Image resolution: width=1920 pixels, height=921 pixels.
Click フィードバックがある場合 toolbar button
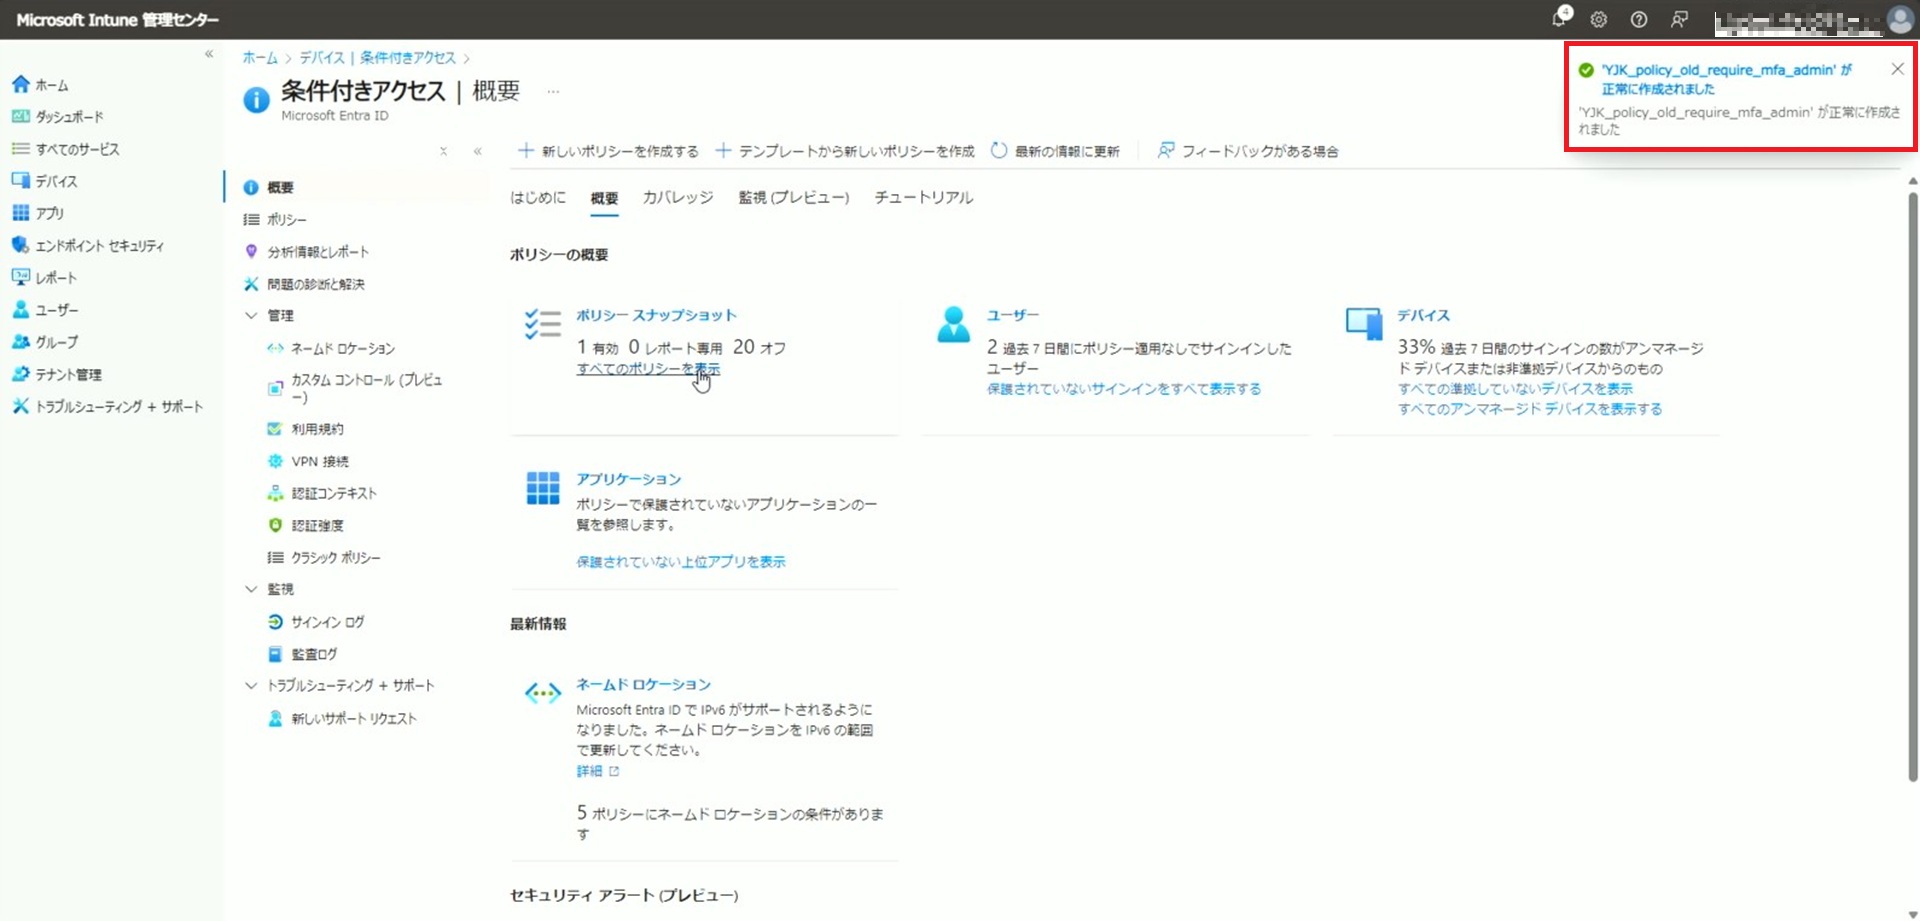coord(1248,151)
